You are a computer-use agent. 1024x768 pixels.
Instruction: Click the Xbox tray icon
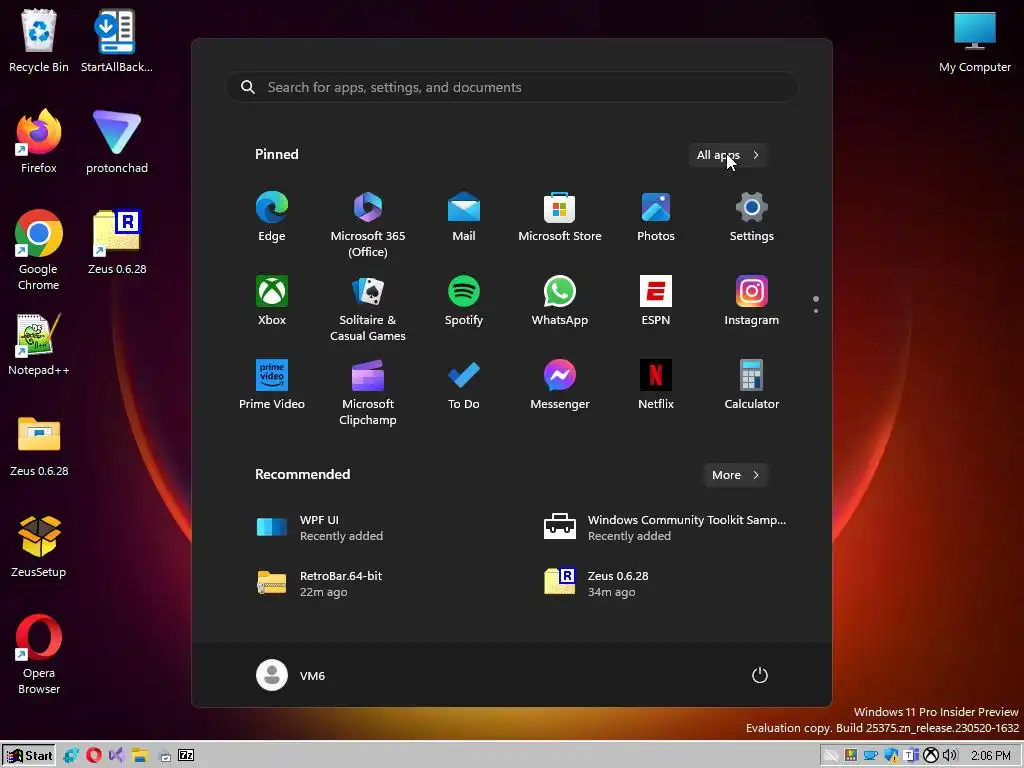pyautogui.click(x=931, y=756)
